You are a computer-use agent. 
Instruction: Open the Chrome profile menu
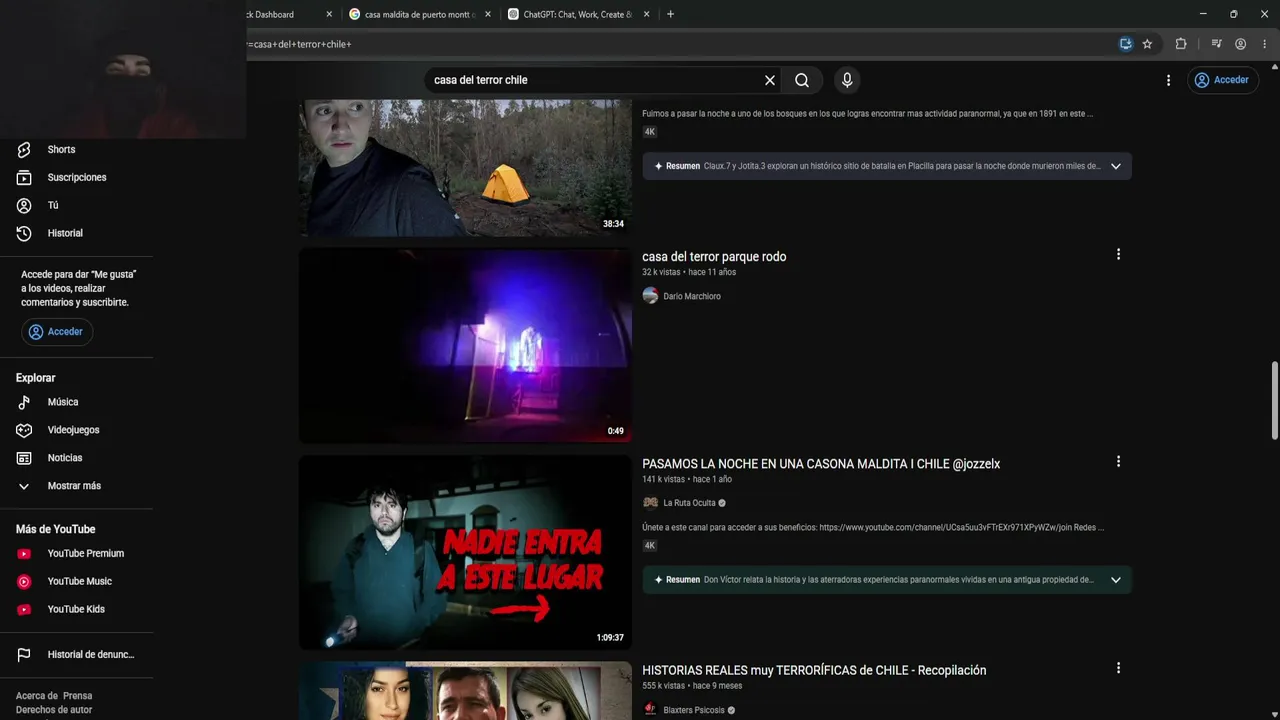point(1240,44)
